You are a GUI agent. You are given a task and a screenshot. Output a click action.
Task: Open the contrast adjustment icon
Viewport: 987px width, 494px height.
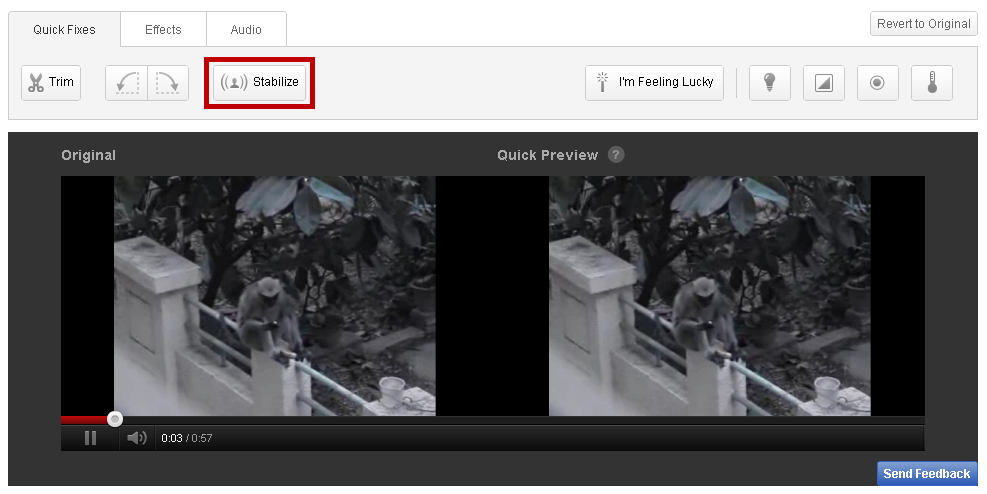tap(824, 82)
